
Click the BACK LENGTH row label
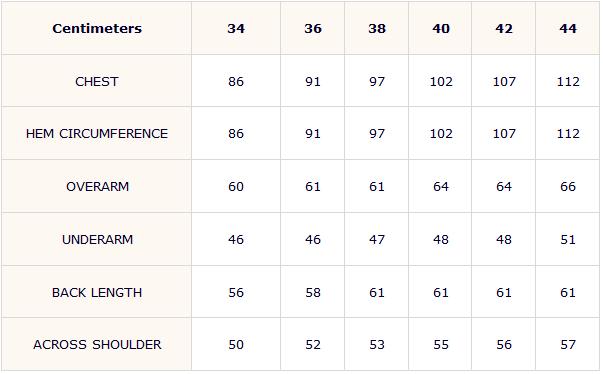pos(97,293)
